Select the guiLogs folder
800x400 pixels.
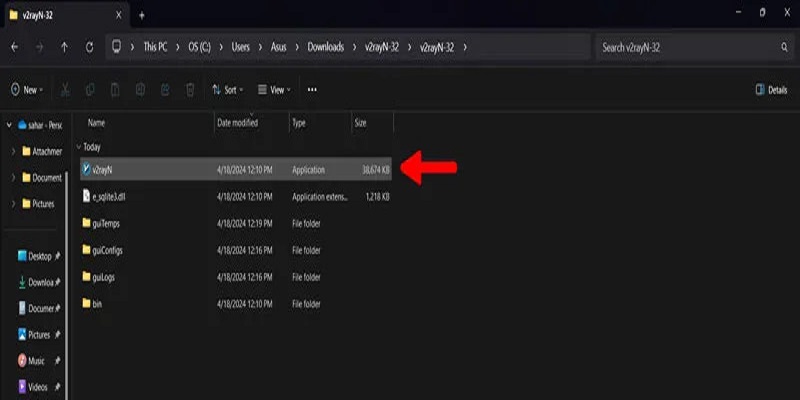pos(236,277)
